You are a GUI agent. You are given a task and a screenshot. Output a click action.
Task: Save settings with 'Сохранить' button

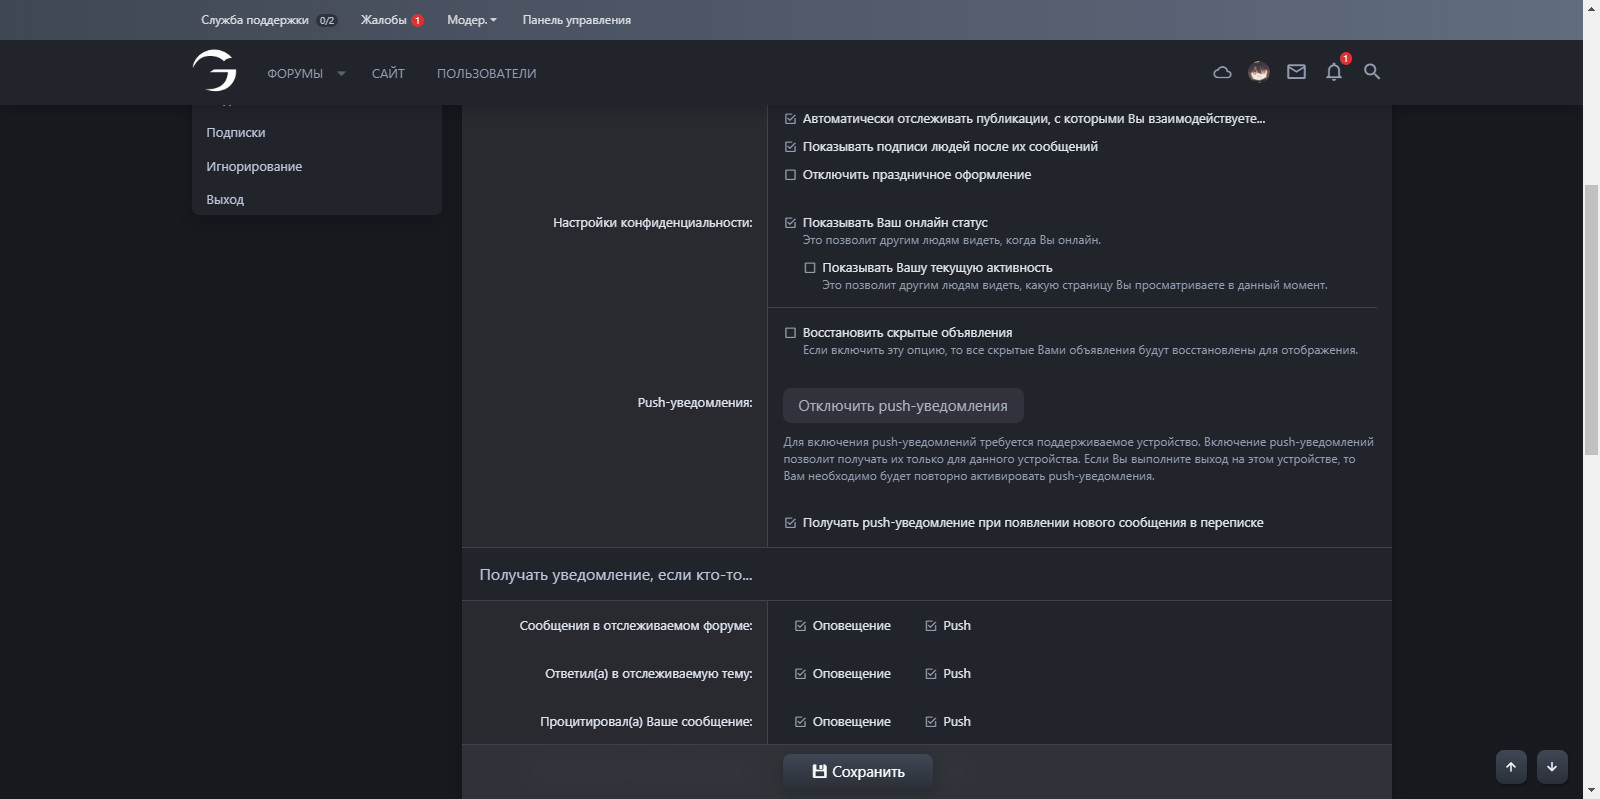click(x=858, y=772)
